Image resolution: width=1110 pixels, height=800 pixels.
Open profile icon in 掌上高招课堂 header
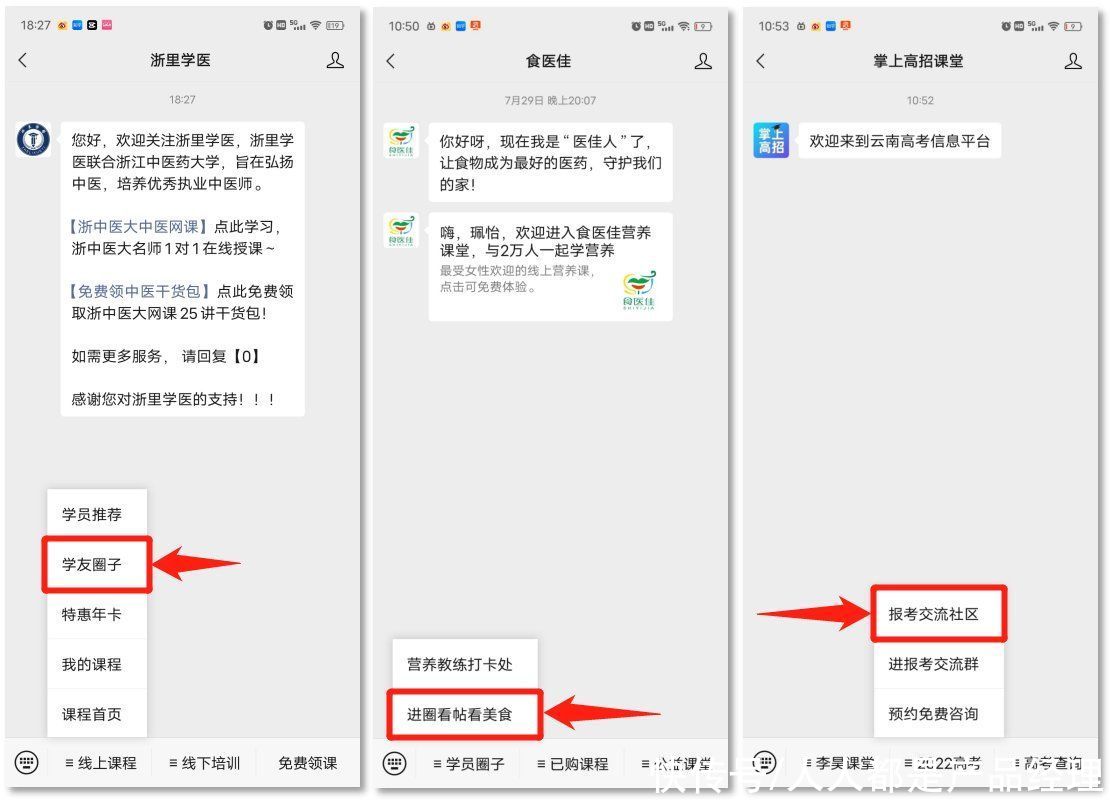click(x=1073, y=61)
